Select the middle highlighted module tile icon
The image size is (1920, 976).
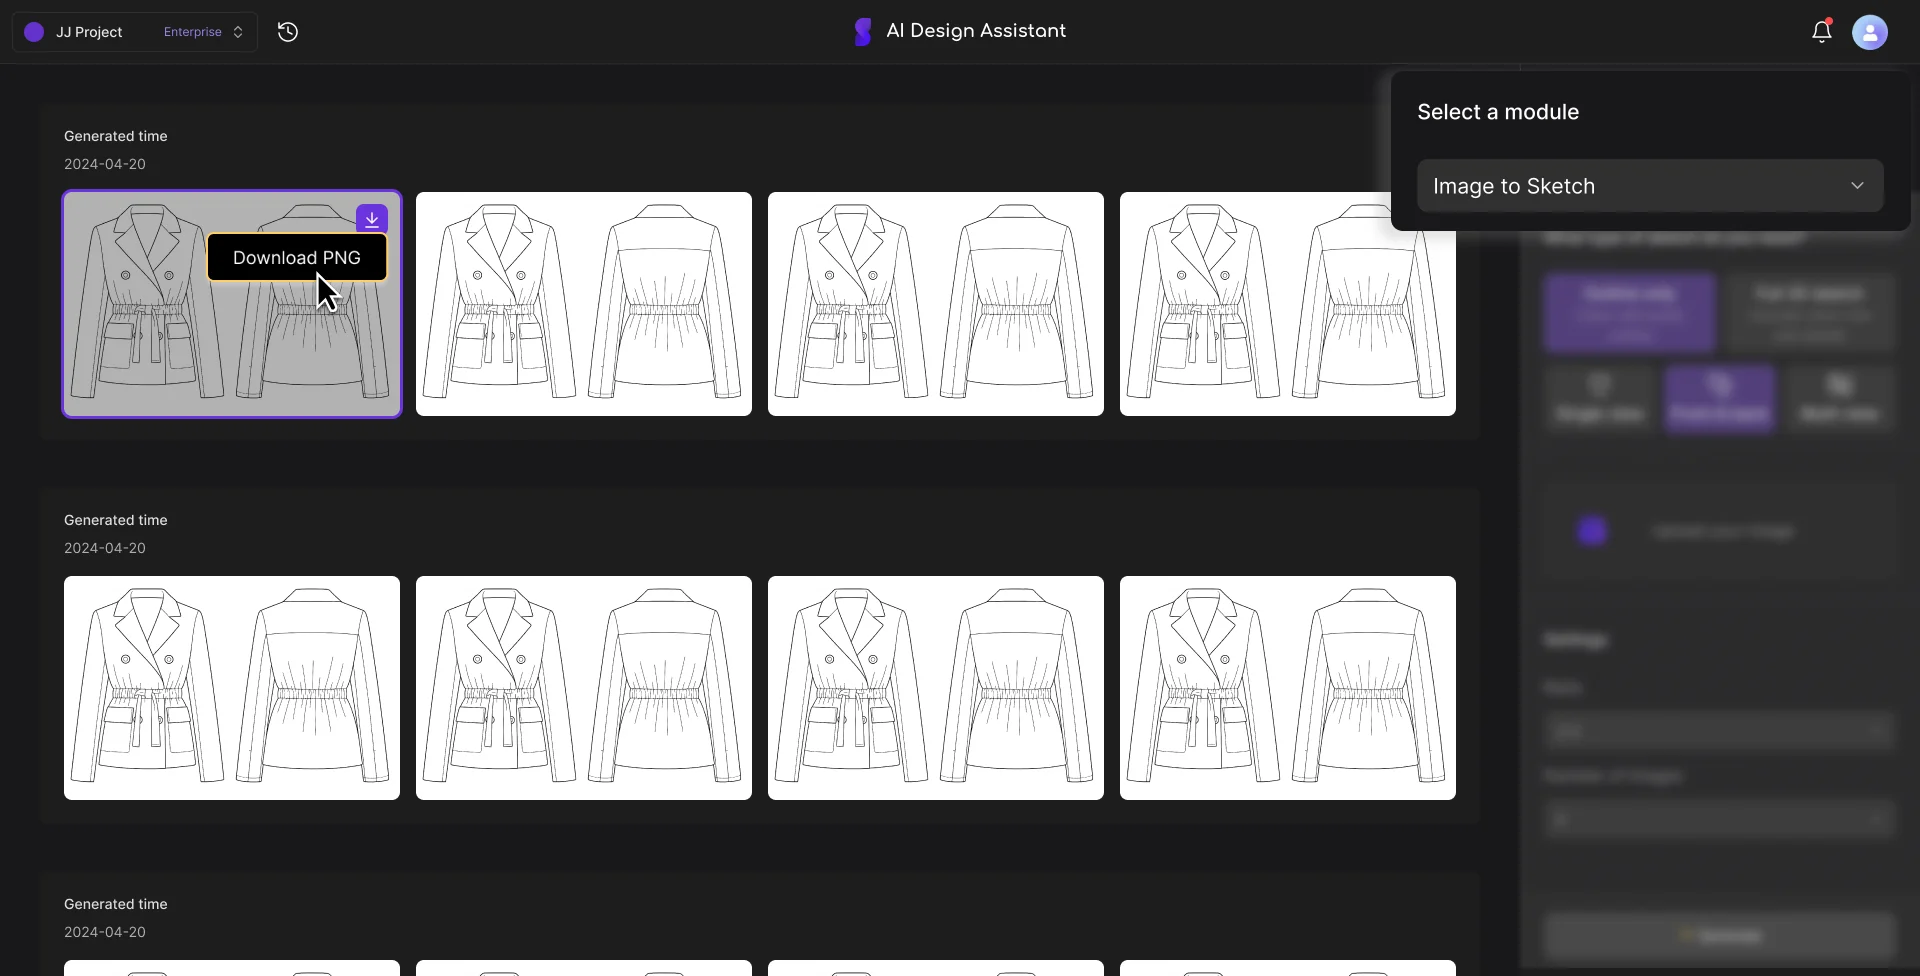click(1720, 398)
